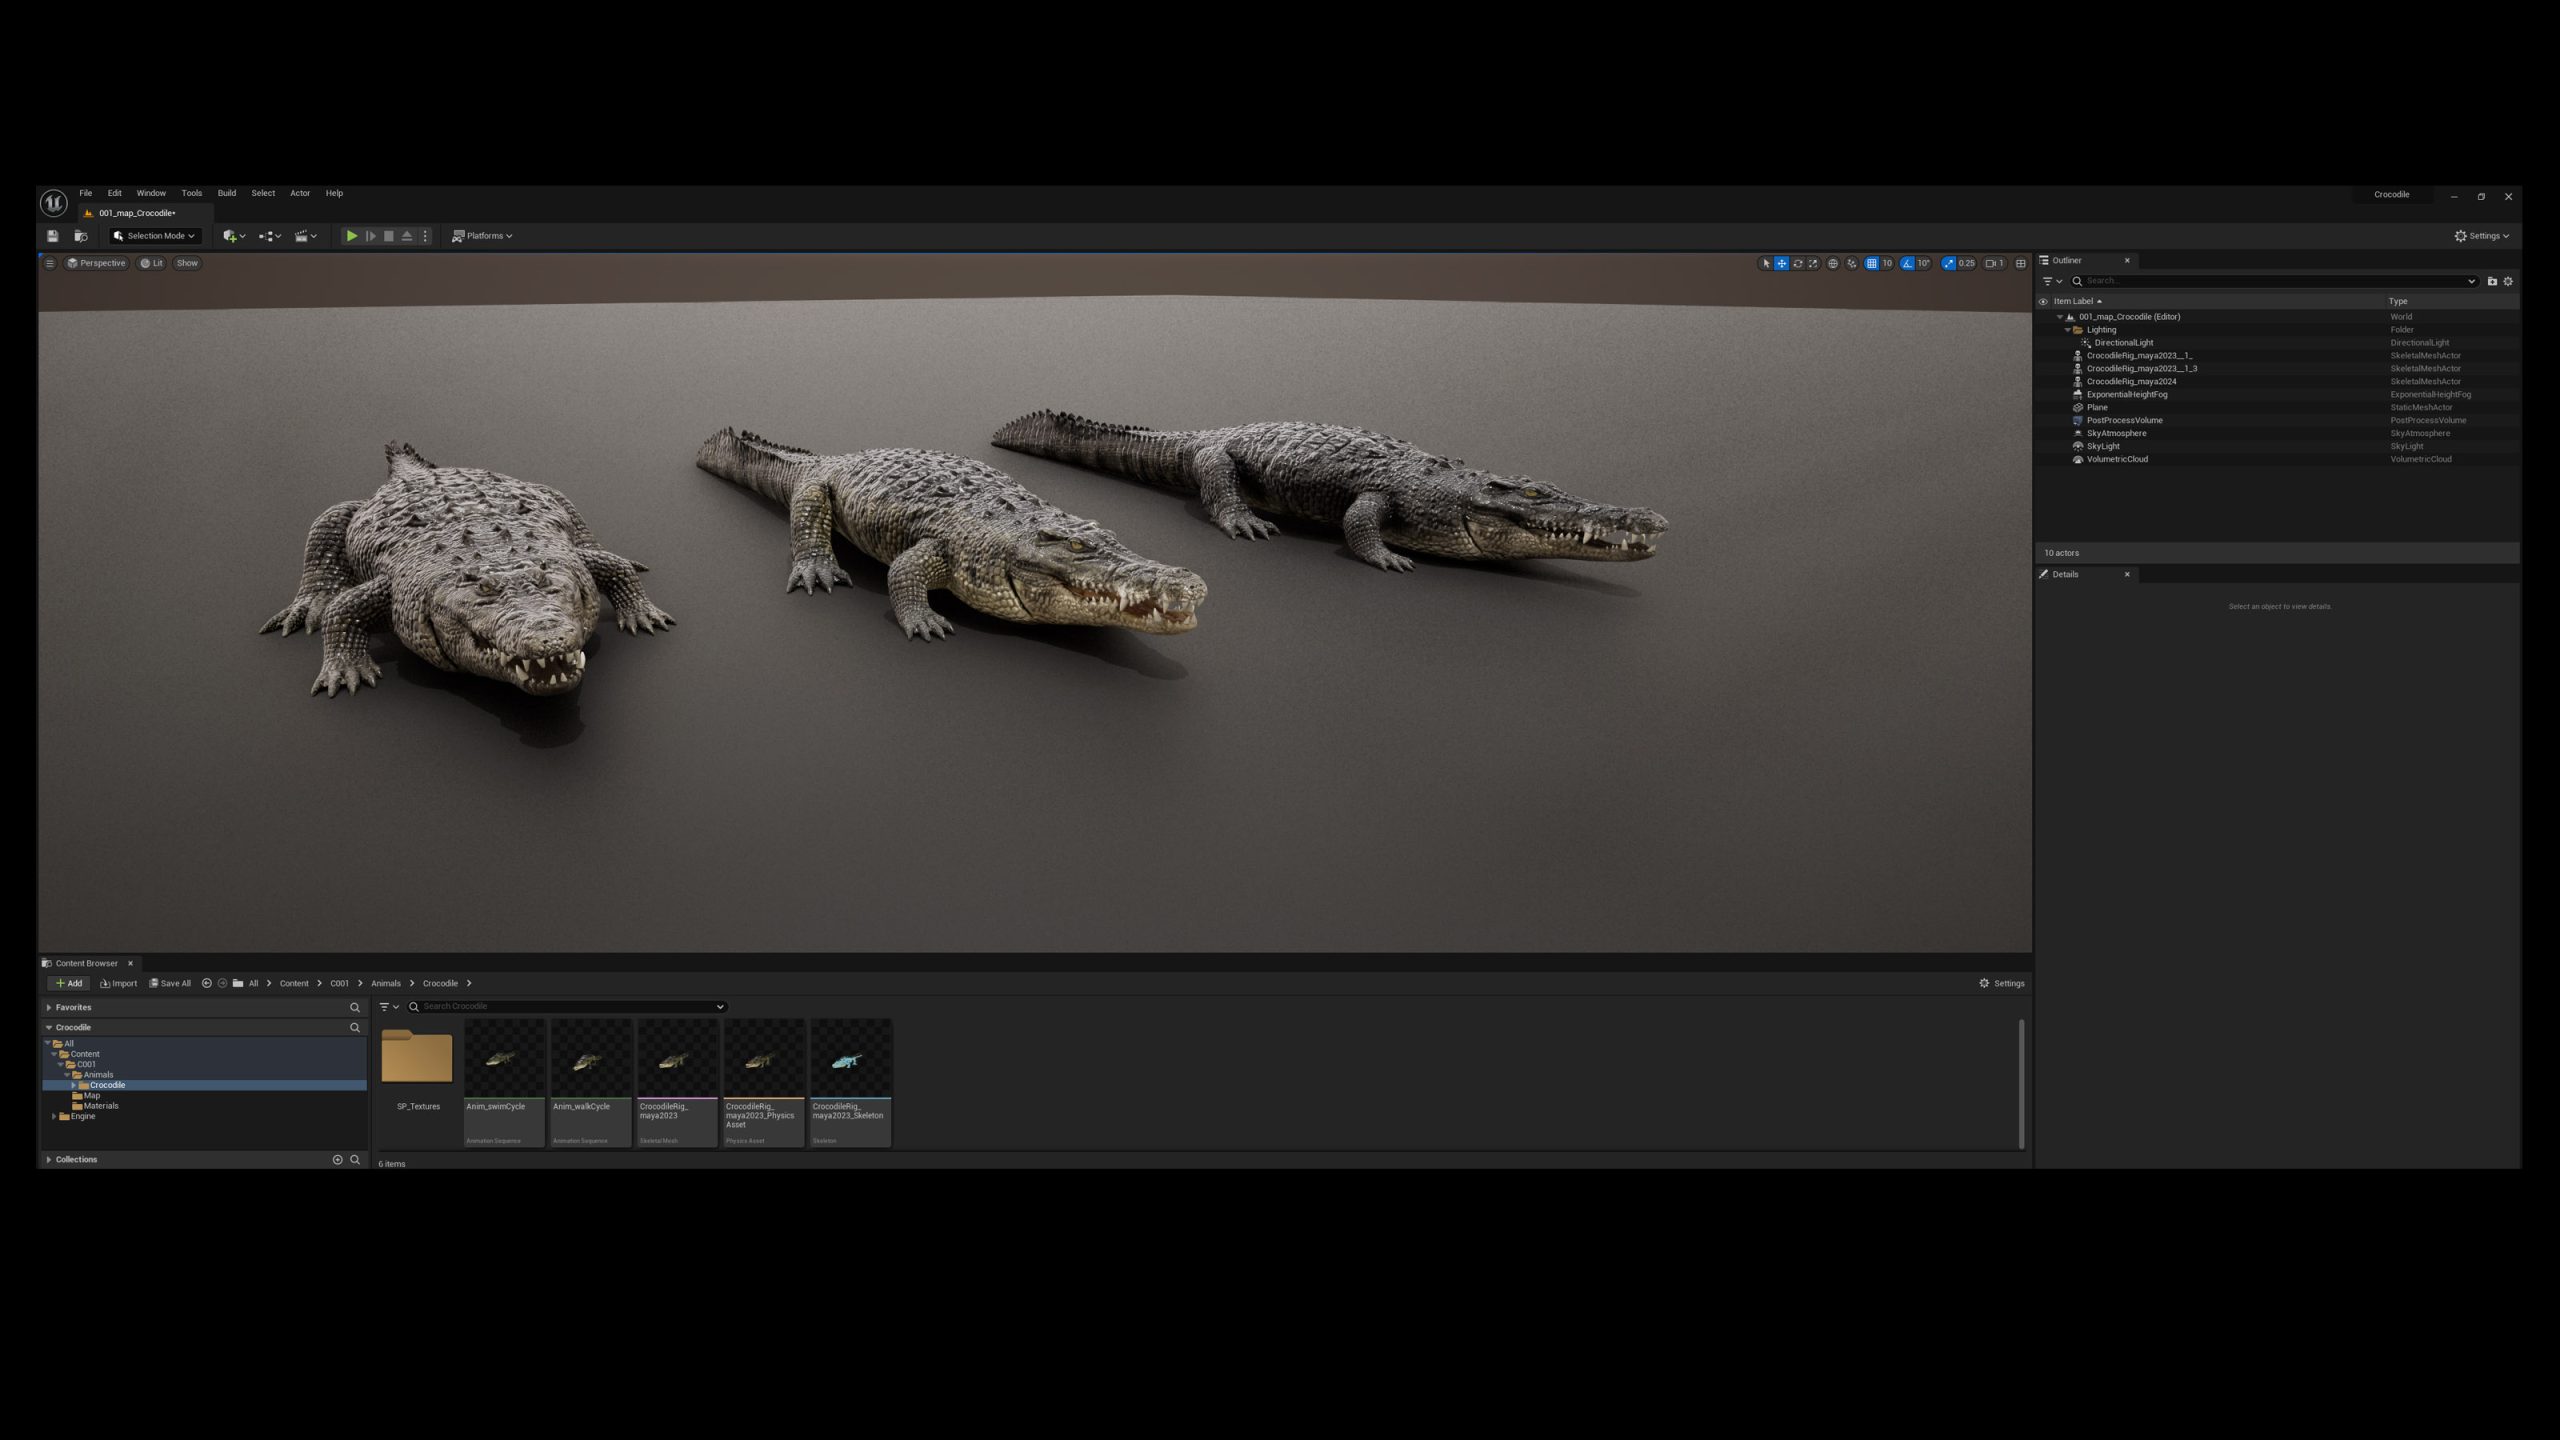2560x1440 pixels.
Task: Open the quick add actor cube menu
Action: pyautogui.click(x=234, y=236)
